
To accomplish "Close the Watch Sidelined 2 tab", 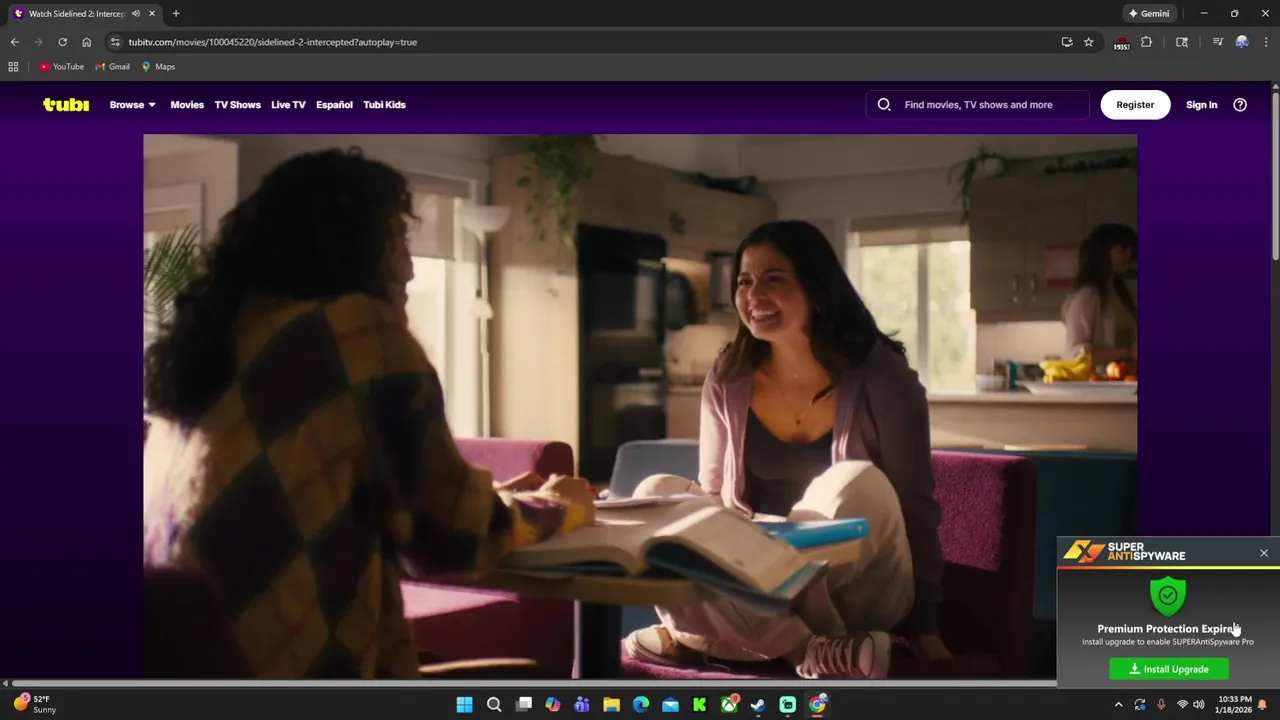I will 152,13.
